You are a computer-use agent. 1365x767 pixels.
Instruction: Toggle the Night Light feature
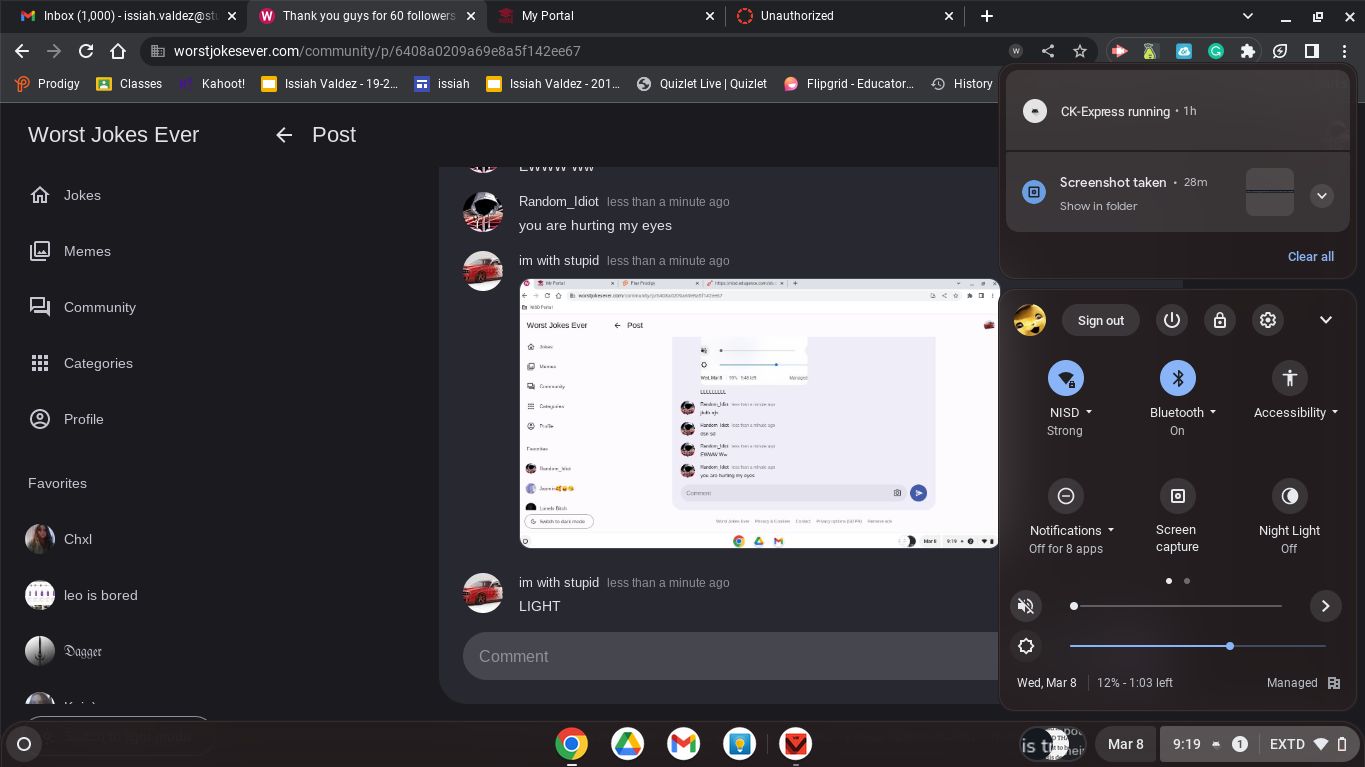pyautogui.click(x=1289, y=496)
